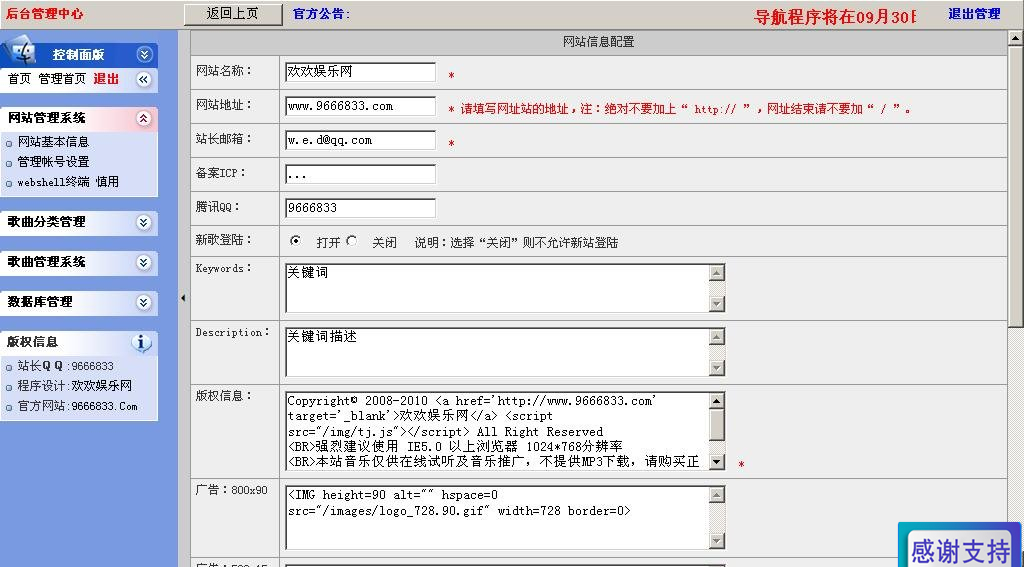Click Description textarea scroll up arrow
Image resolution: width=1024 pixels, height=567 pixels.
(x=717, y=336)
